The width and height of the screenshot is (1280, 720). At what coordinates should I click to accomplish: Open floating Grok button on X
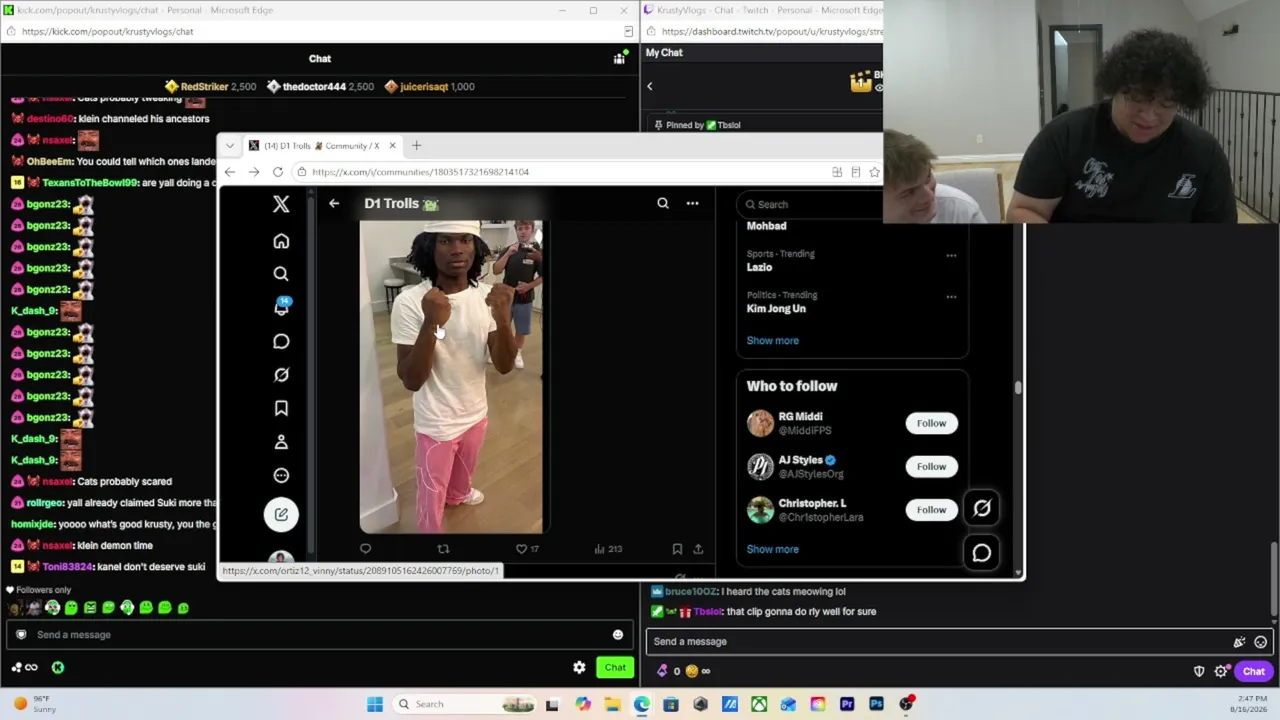click(x=982, y=509)
